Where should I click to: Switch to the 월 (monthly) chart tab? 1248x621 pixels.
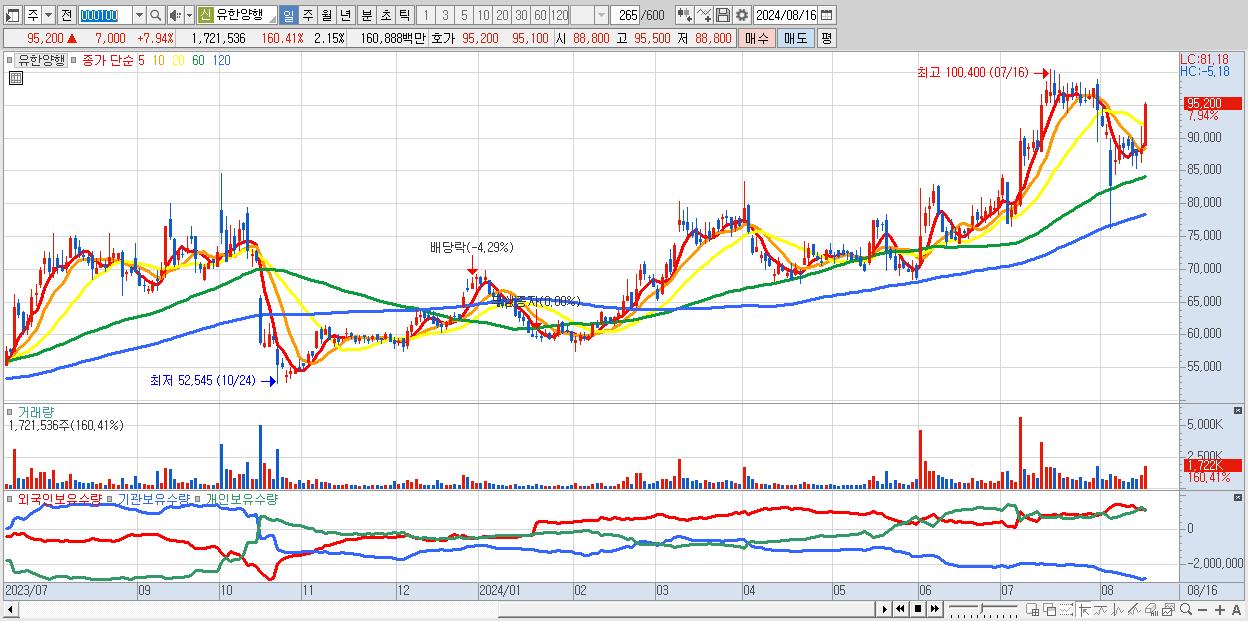coord(327,15)
